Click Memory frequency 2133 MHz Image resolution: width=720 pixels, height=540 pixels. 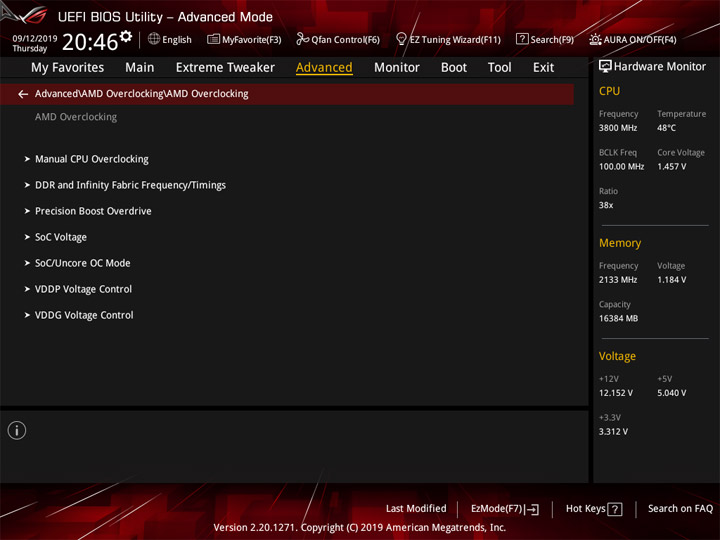(618, 280)
